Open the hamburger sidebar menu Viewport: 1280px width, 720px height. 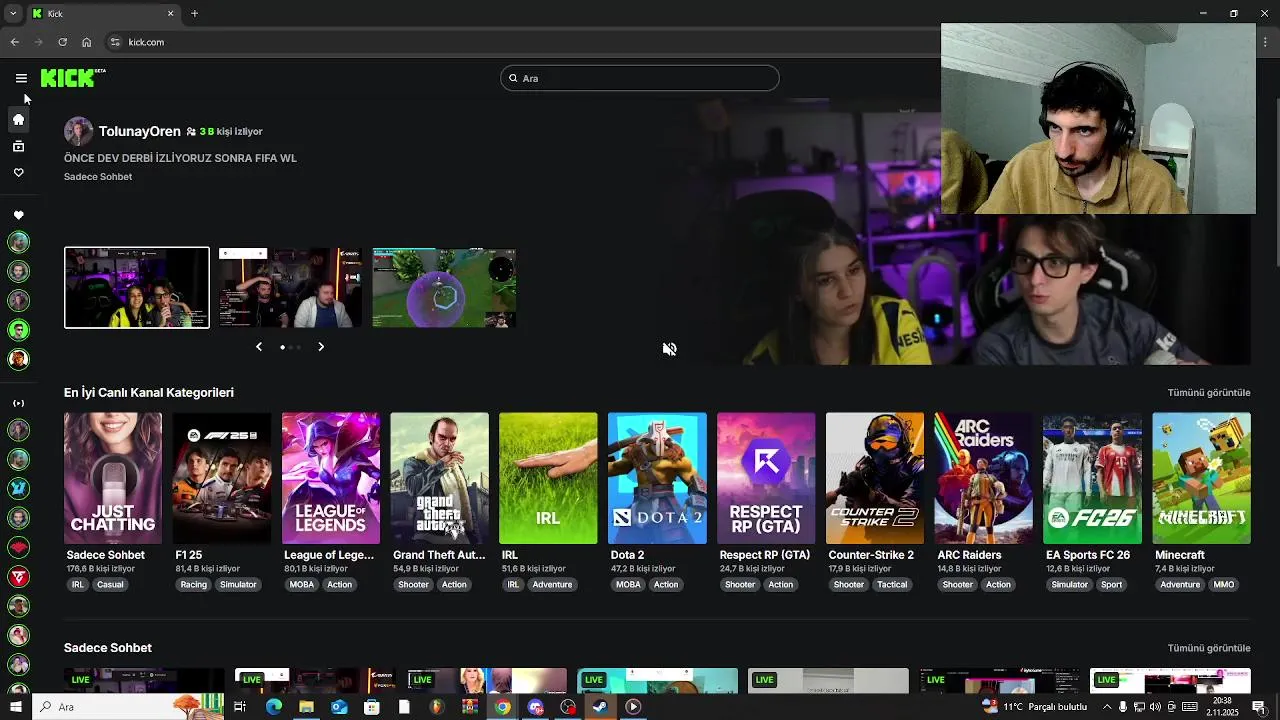click(x=21, y=78)
